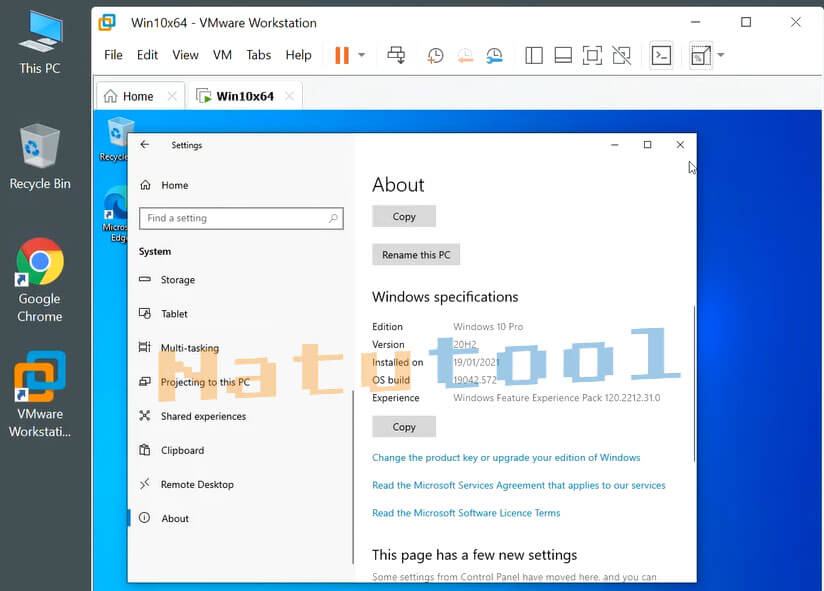This screenshot has width=824, height=591.
Task: Expand the stretch guest display dropdown
Action: pos(720,56)
